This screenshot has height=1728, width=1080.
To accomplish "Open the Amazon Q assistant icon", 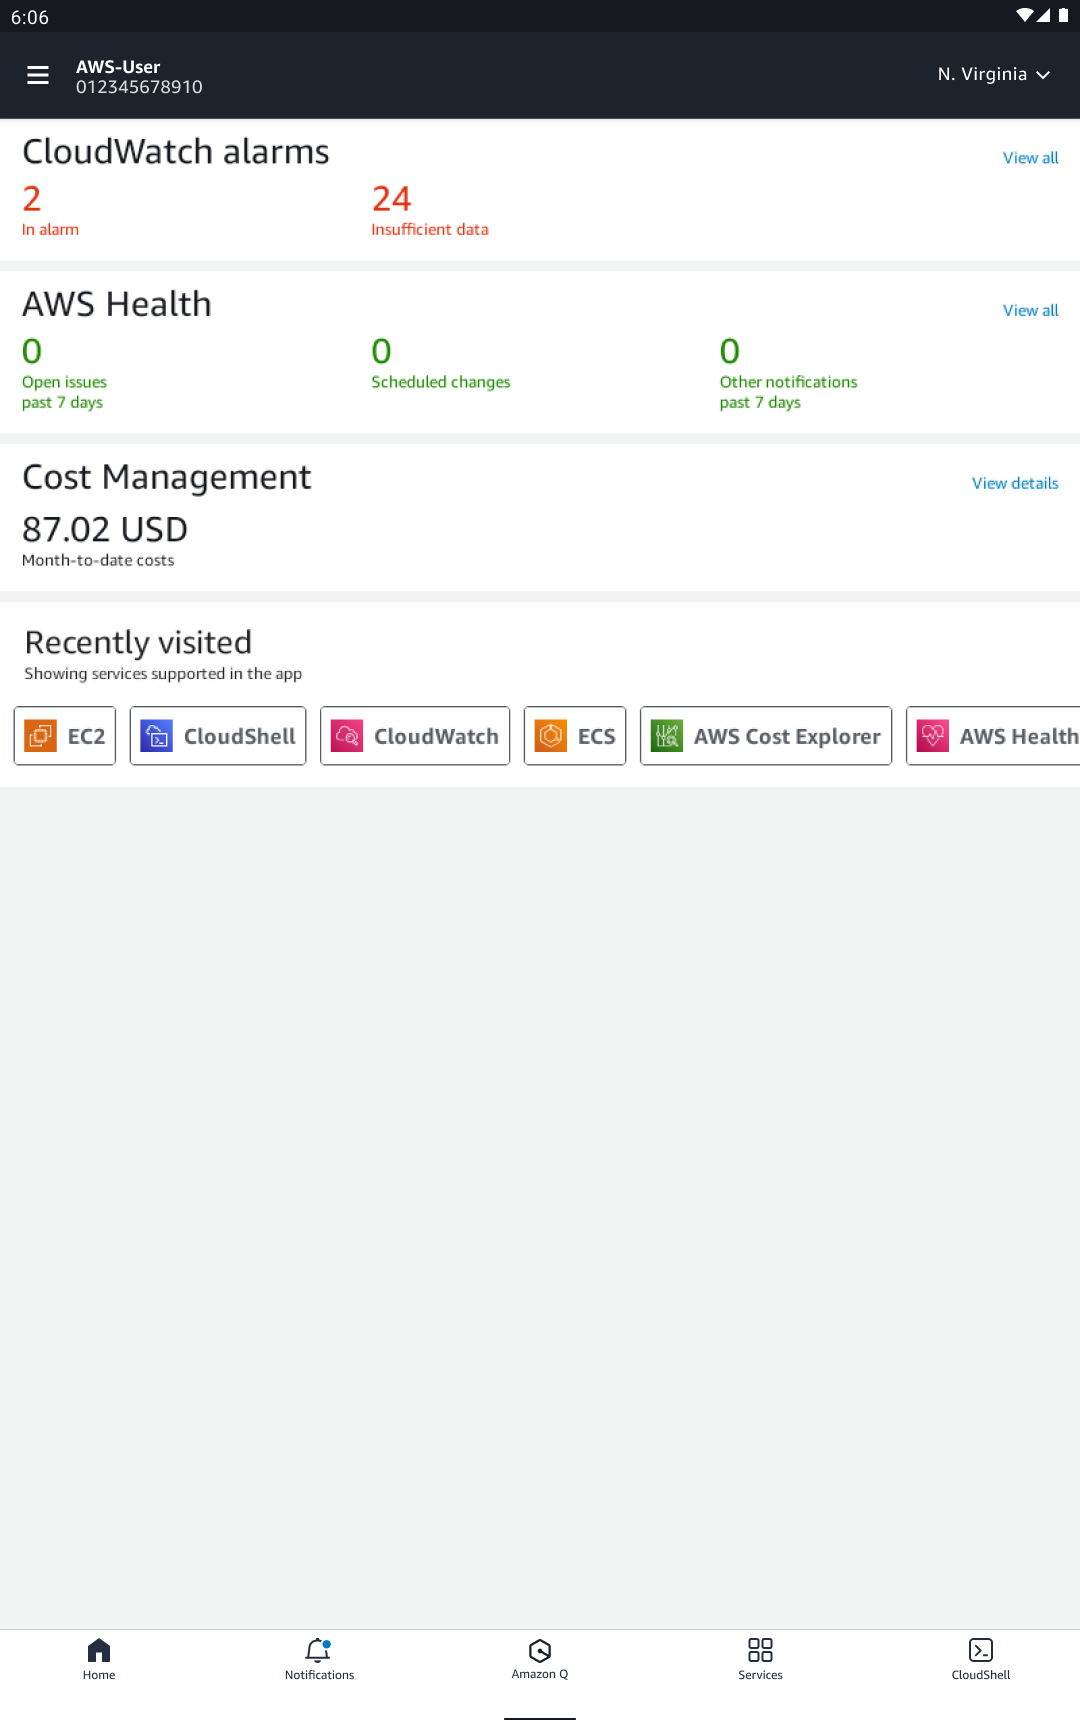I will tap(540, 1650).
